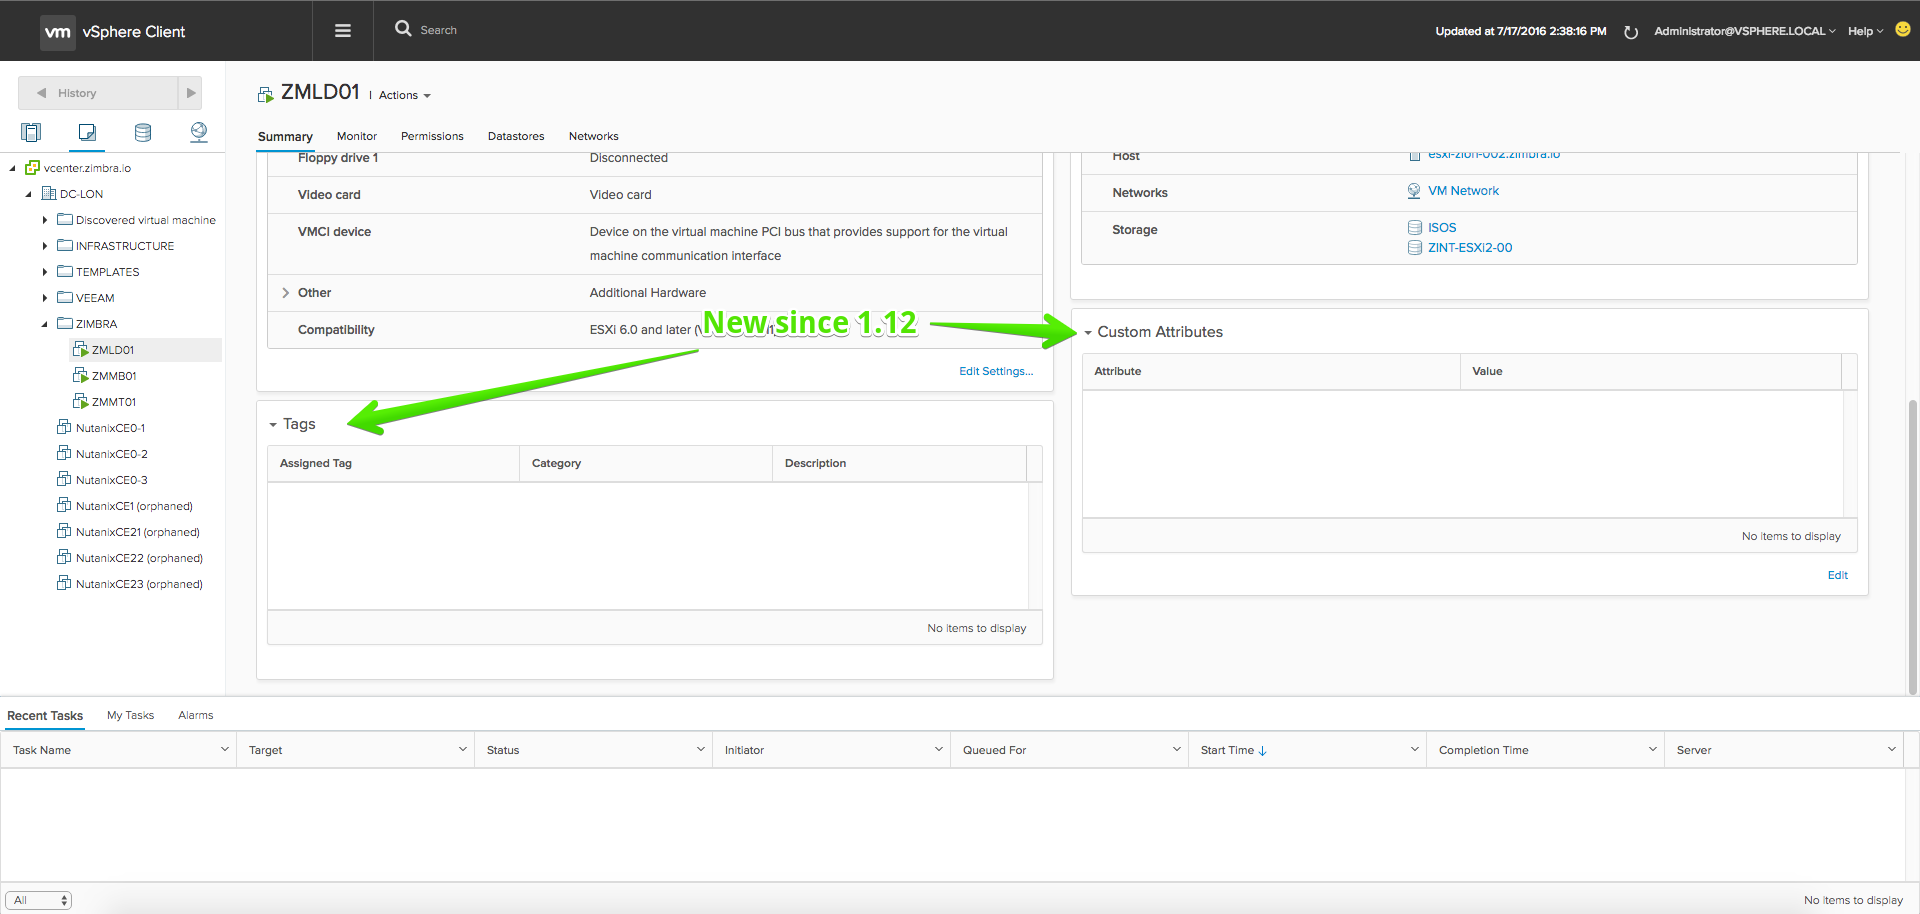Image resolution: width=1920 pixels, height=914 pixels.
Task: Open the Networks tab
Action: point(594,136)
